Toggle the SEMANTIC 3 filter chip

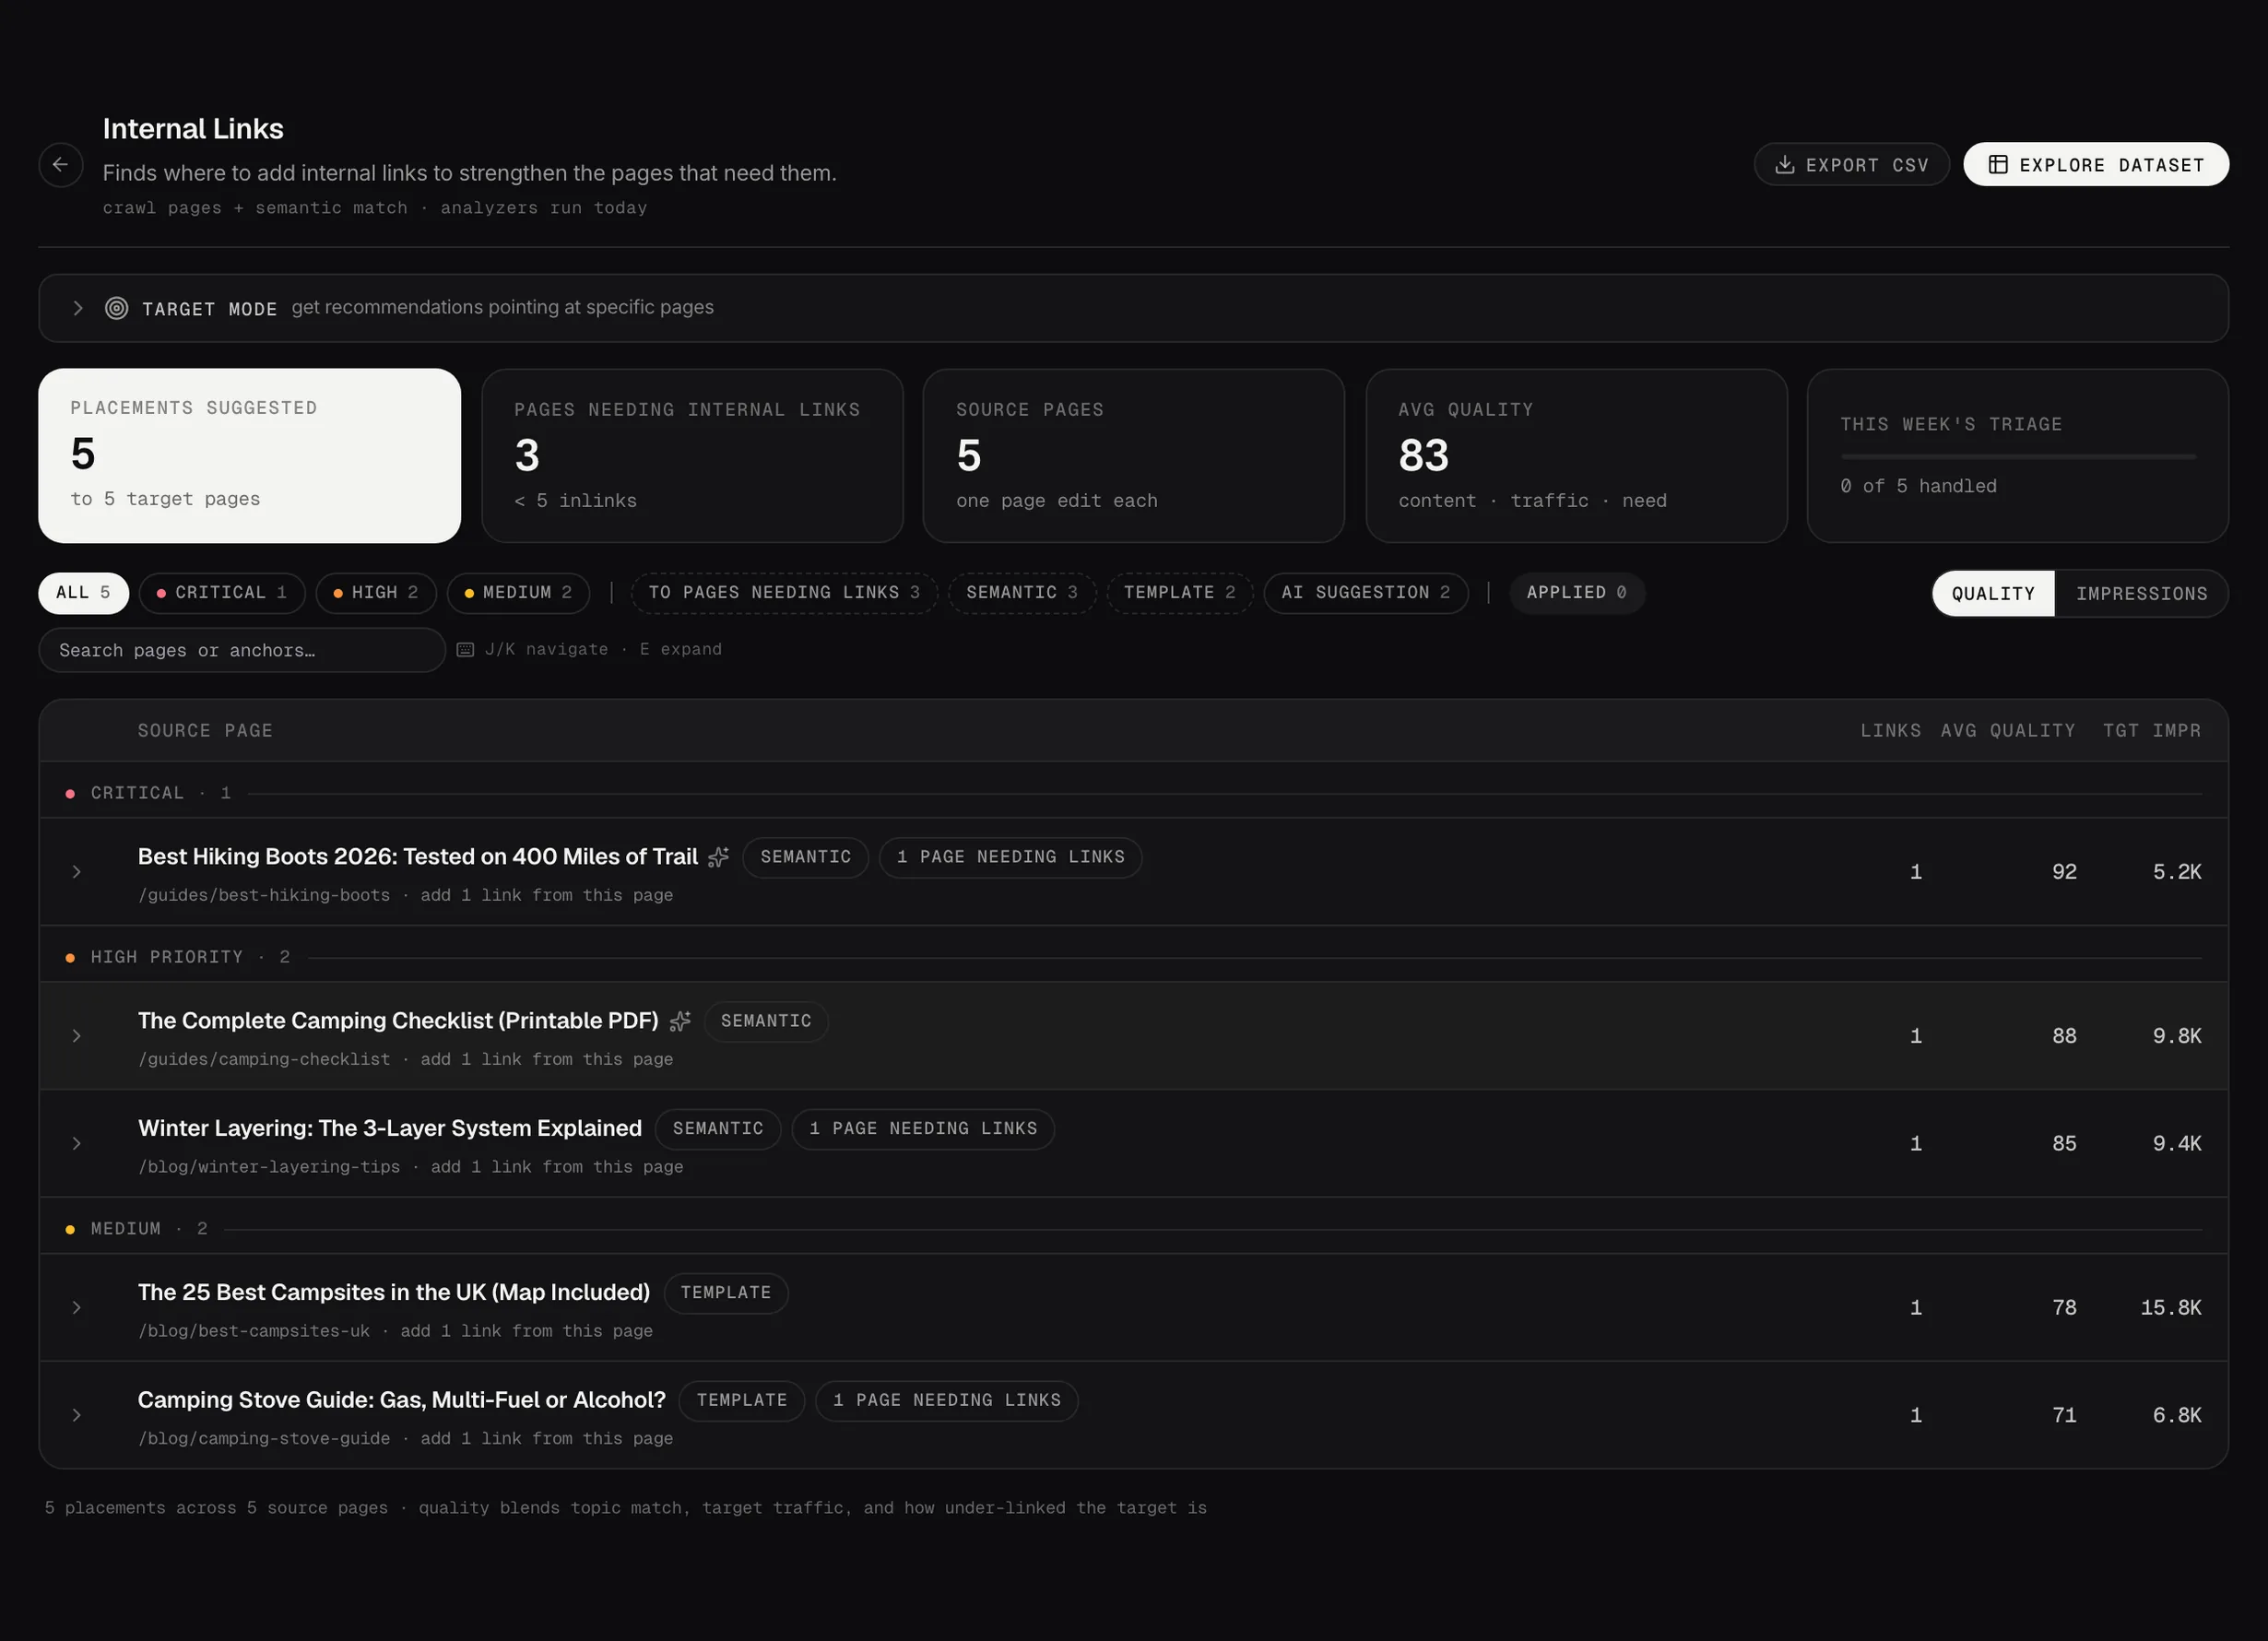pyautogui.click(x=1022, y=593)
